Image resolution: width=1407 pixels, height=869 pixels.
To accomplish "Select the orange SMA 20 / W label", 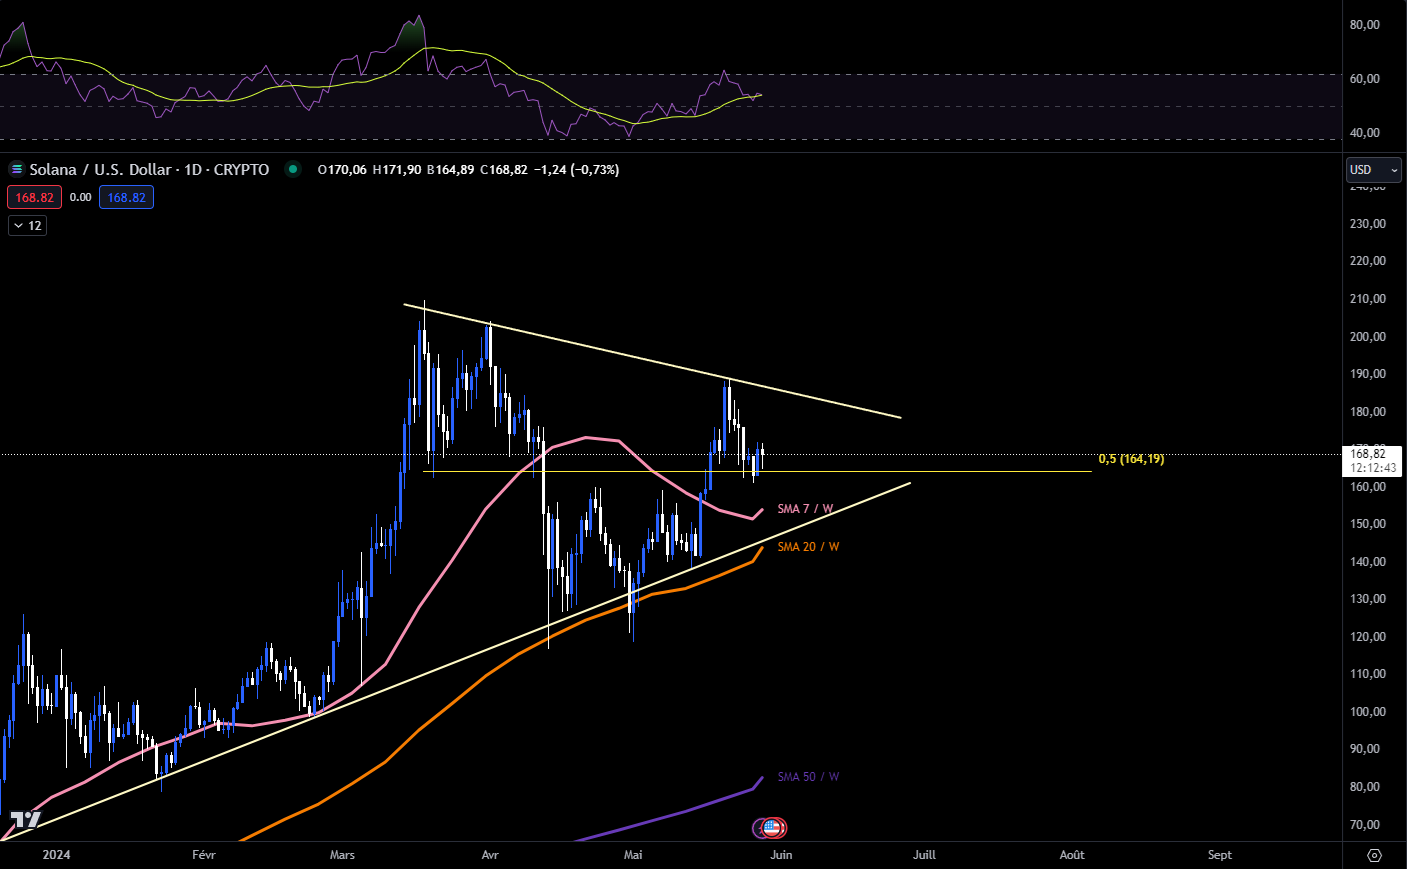I will point(808,547).
